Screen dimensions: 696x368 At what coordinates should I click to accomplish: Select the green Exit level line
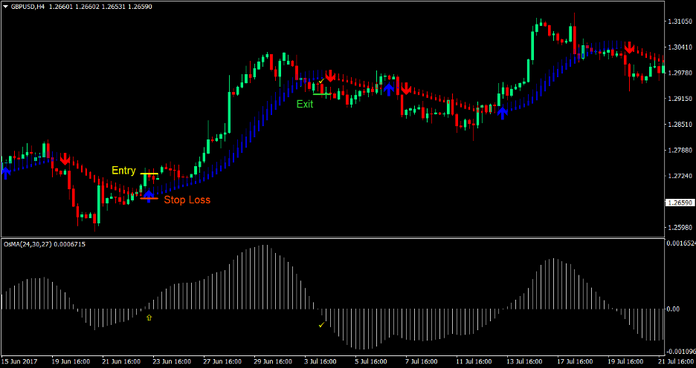click(x=322, y=94)
